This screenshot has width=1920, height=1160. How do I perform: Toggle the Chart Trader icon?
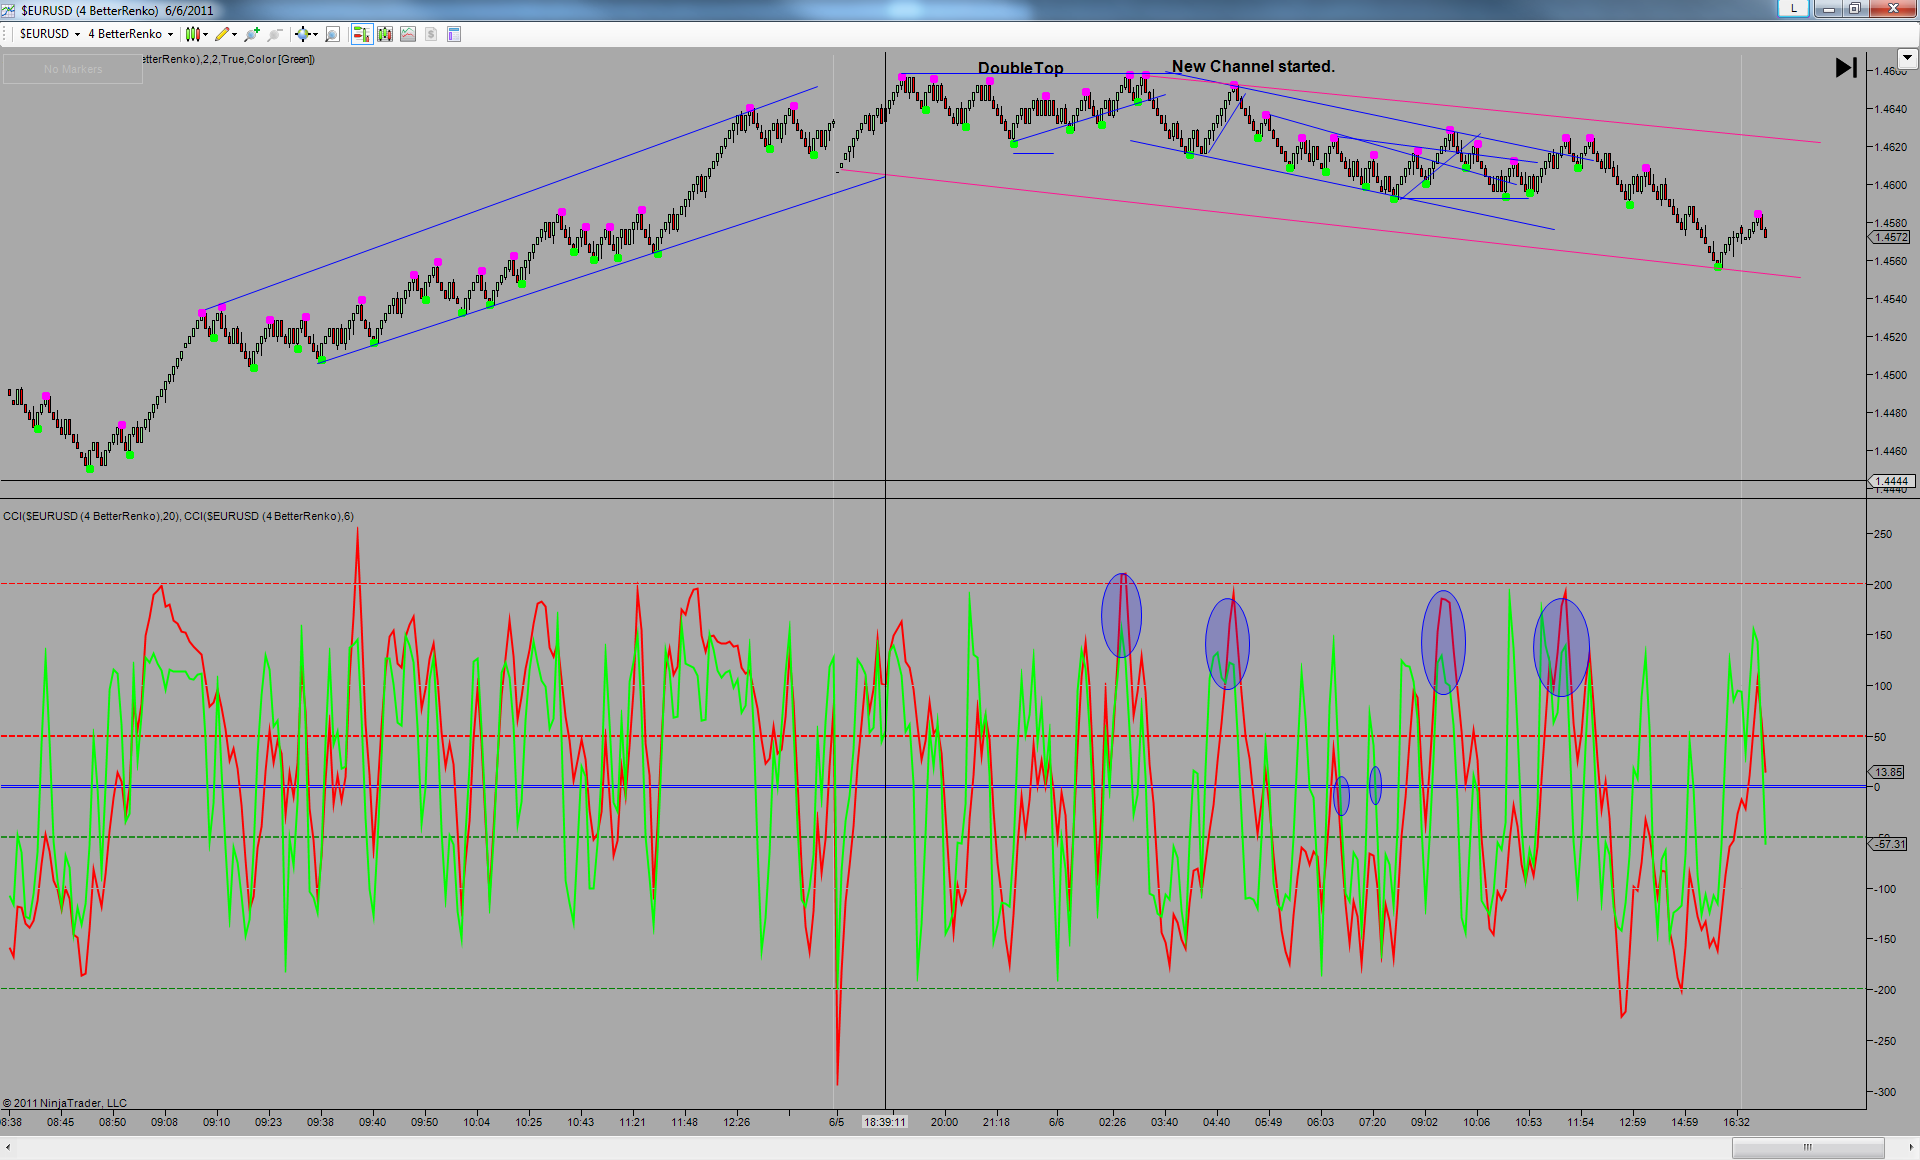point(361,34)
